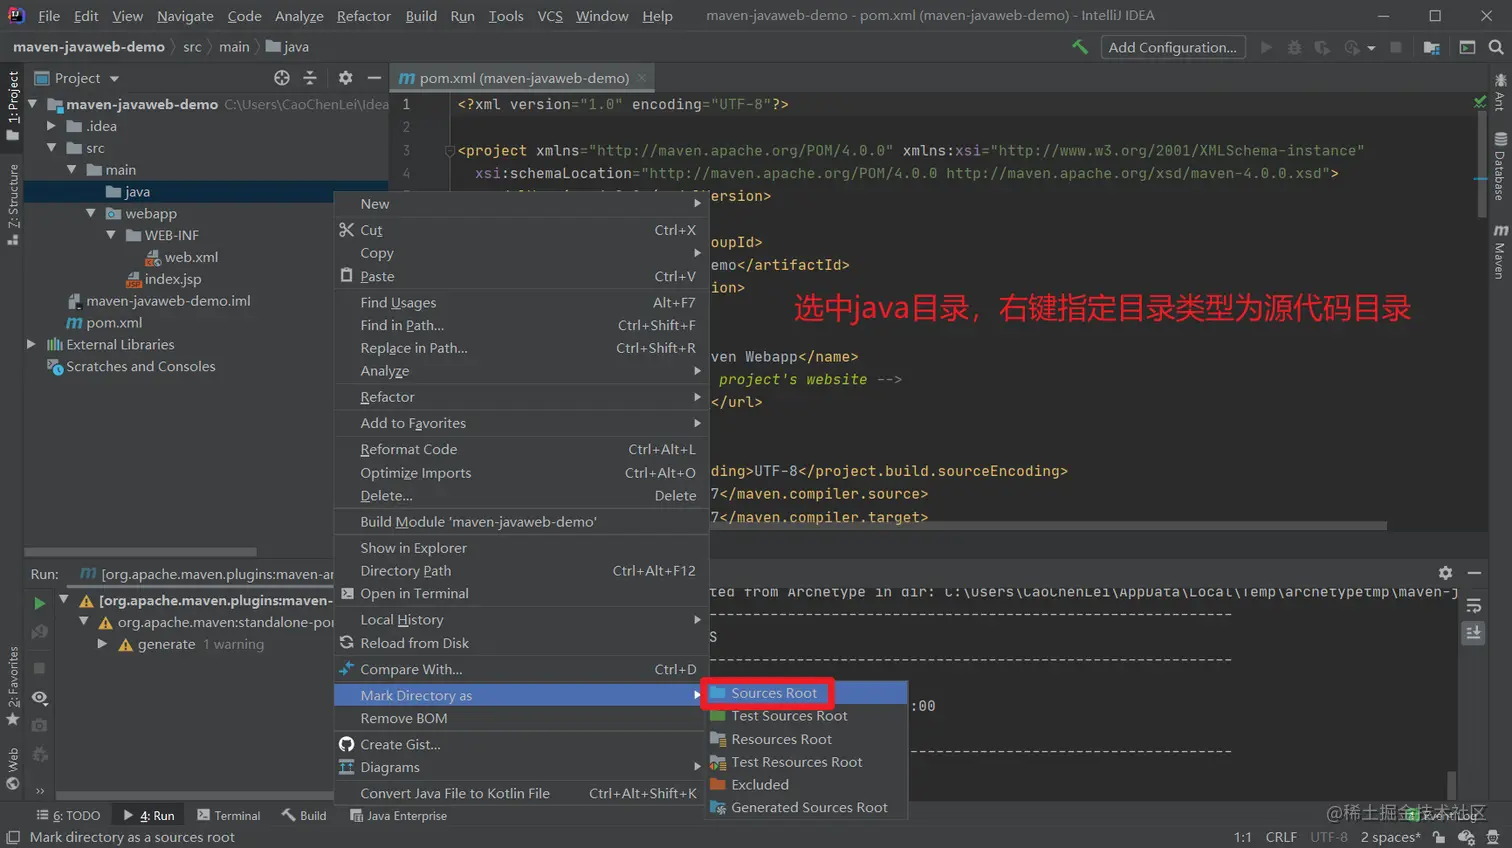The width and height of the screenshot is (1512, 848).
Task: Click Project tree horizontal scrollbar
Action: pos(140,551)
